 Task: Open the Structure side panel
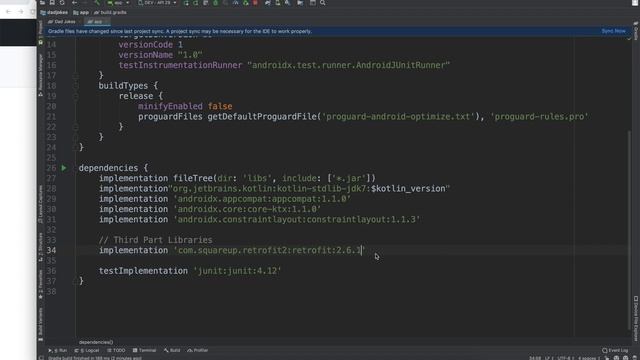tap(40, 247)
